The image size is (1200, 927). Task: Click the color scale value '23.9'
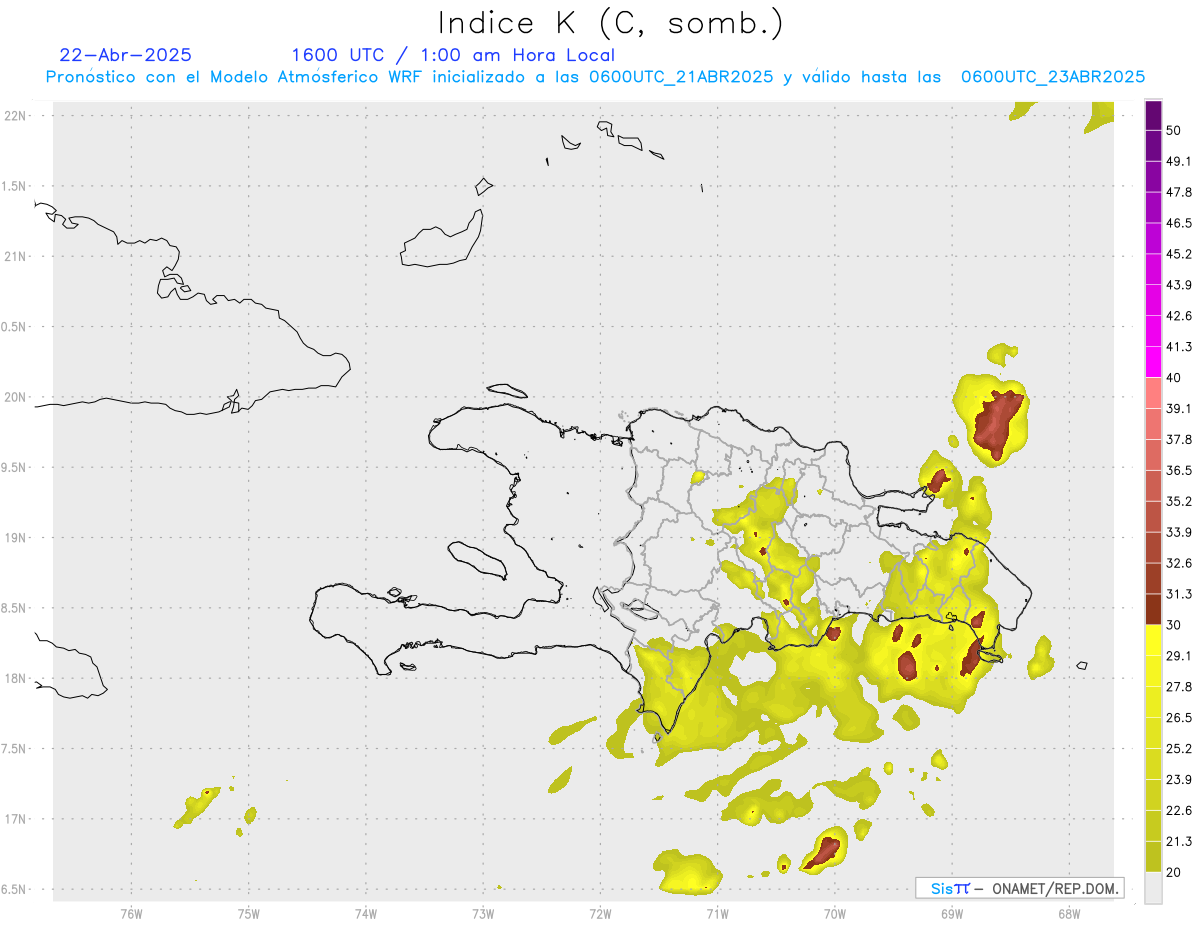1178,780
